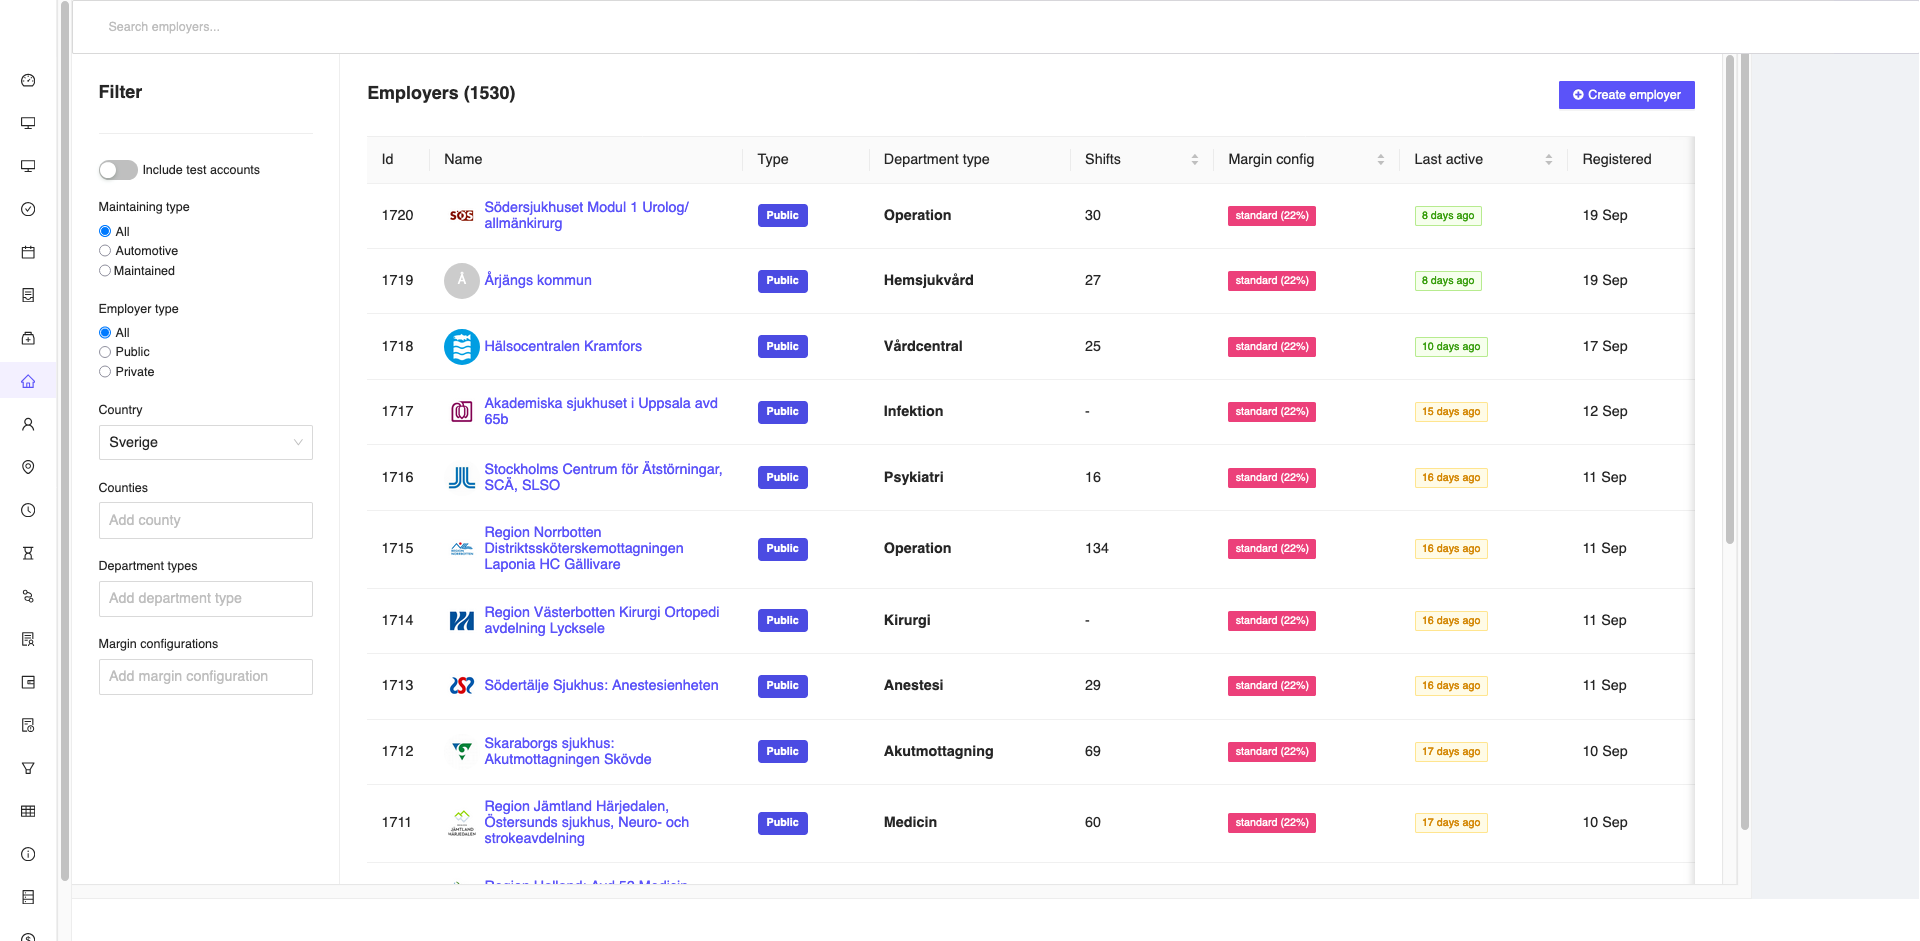Open the dashboard clock icon in the sidebar

(x=28, y=80)
